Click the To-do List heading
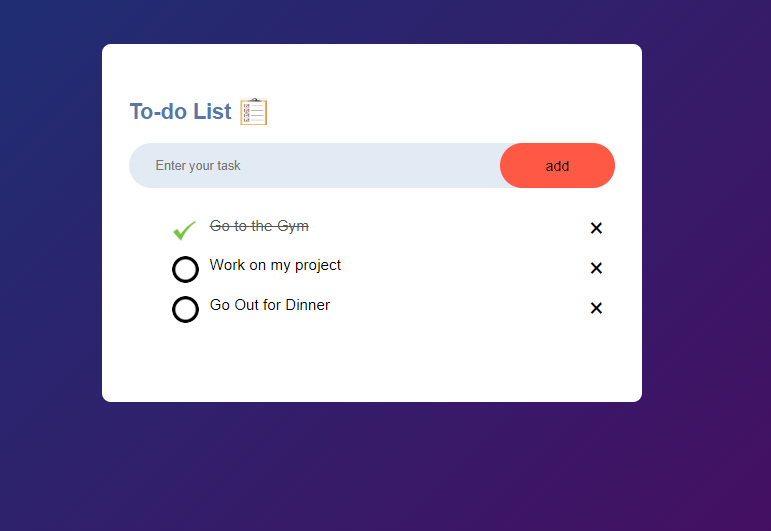Screen dimensions: 771x531 tap(180, 112)
